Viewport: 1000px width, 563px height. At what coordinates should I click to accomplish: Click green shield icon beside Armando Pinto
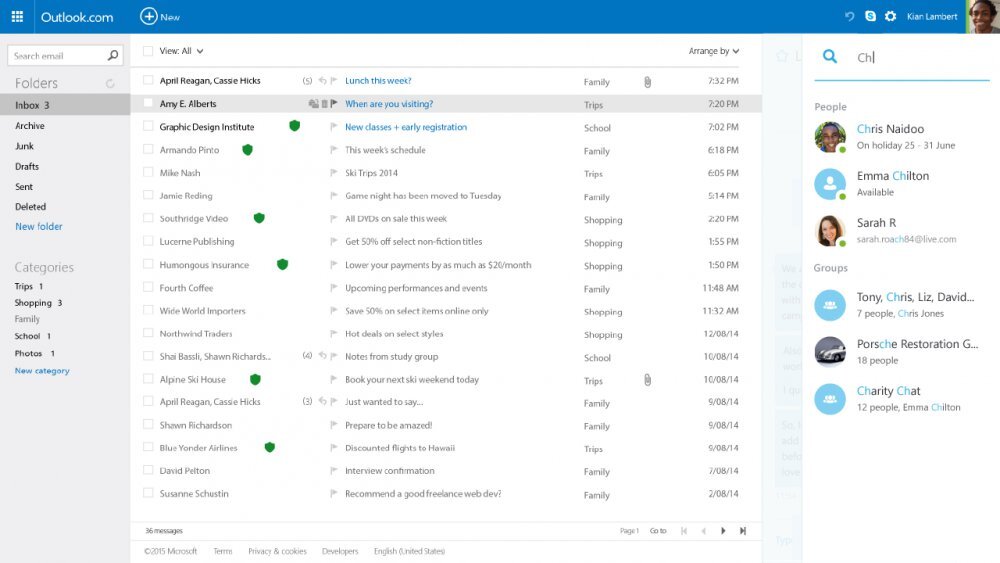(247, 150)
